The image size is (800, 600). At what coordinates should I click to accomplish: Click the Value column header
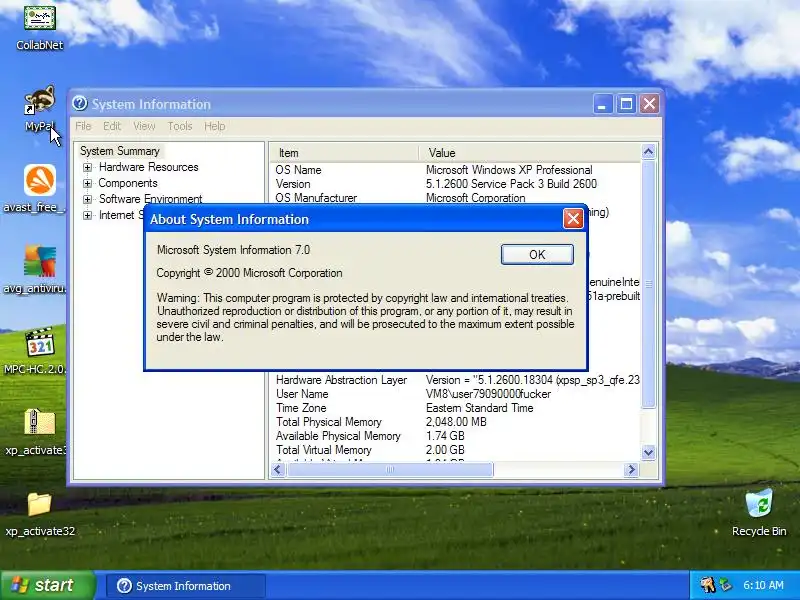pyautogui.click(x=530, y=153)
